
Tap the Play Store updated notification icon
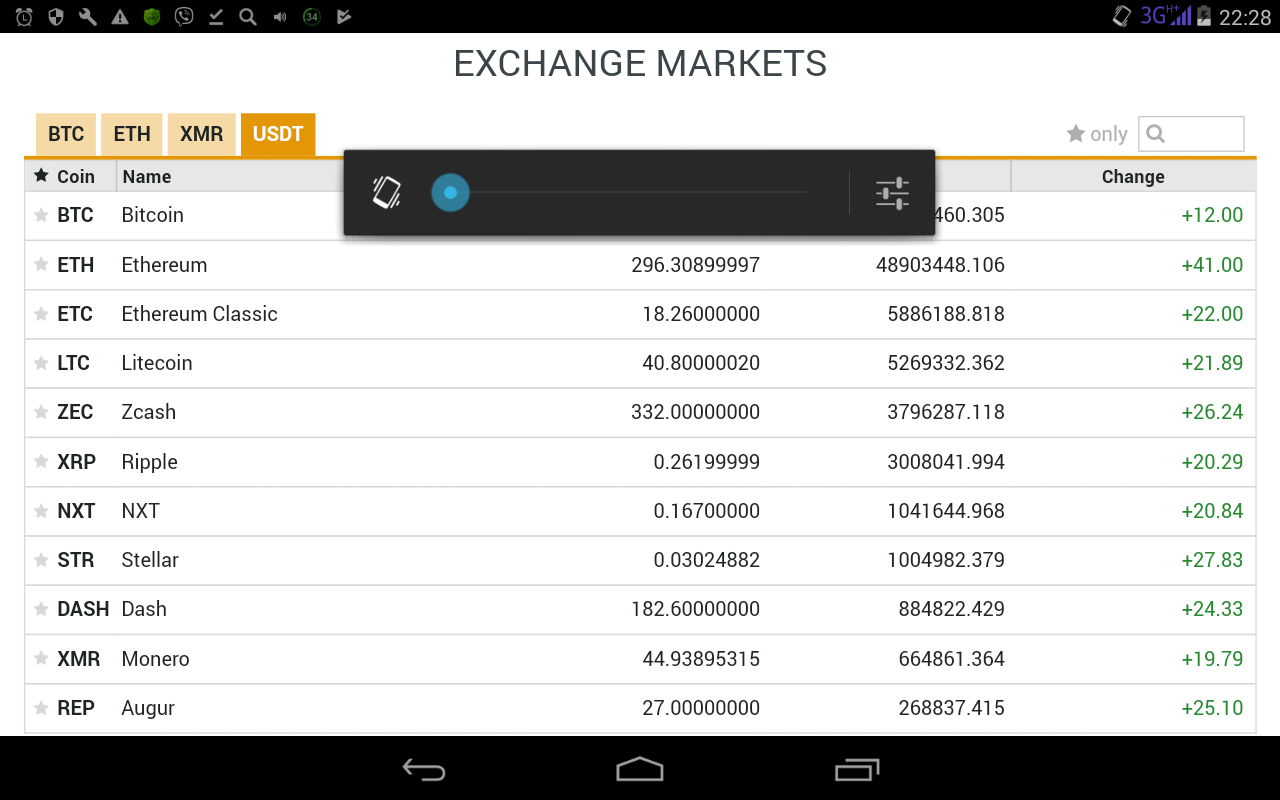point(344,17)
